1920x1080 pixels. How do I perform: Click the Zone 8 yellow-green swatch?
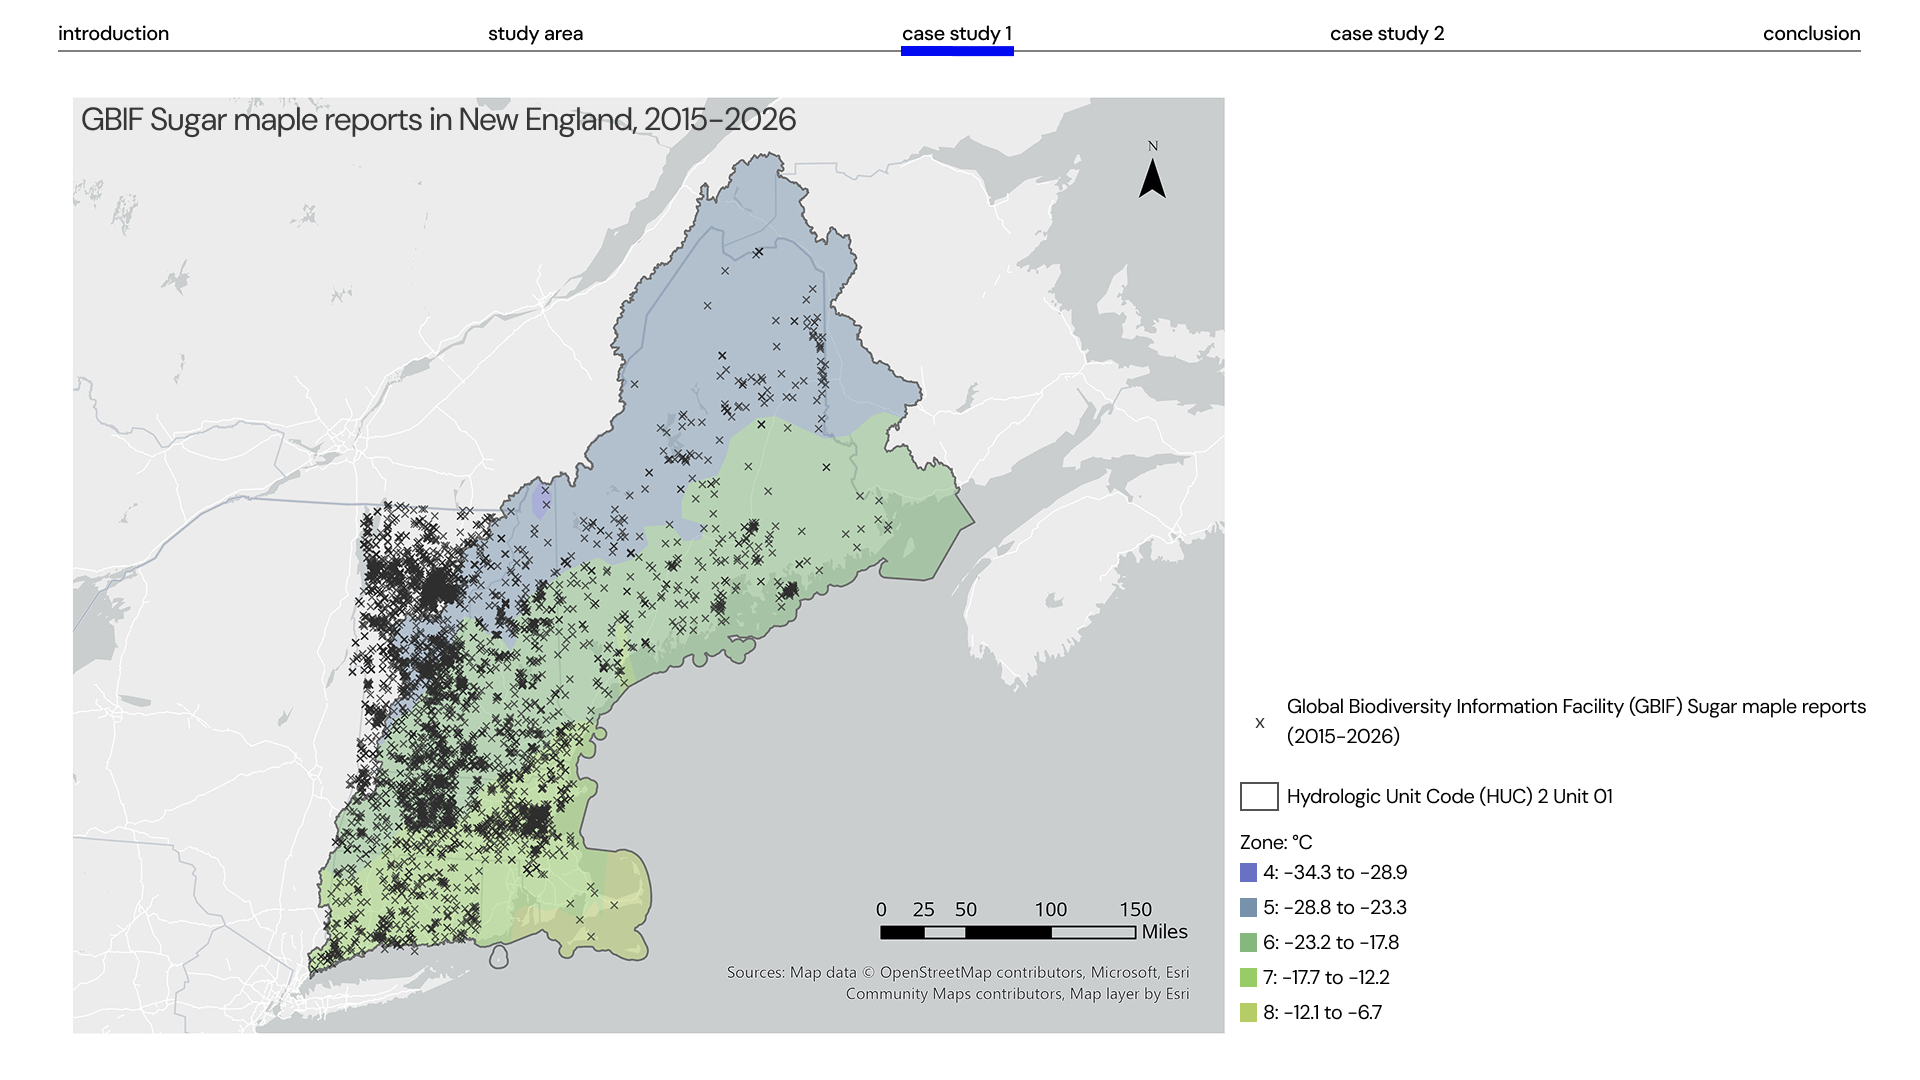(1248, 1012)
